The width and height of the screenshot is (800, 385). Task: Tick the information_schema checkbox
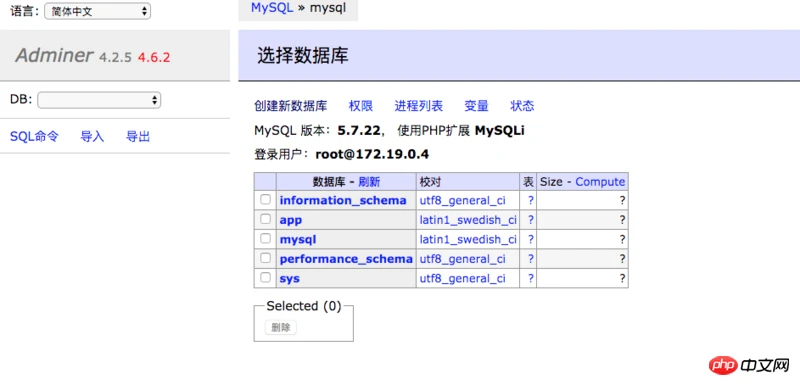click(x=265, y=199)
